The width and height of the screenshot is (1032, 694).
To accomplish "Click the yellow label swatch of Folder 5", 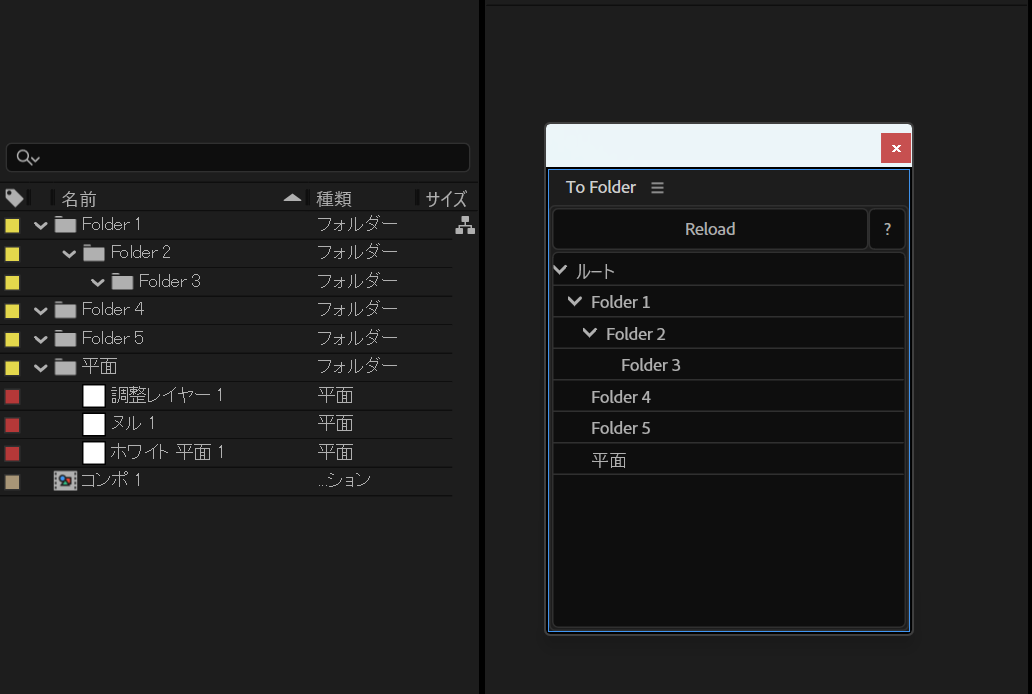I will pos(12,339).
